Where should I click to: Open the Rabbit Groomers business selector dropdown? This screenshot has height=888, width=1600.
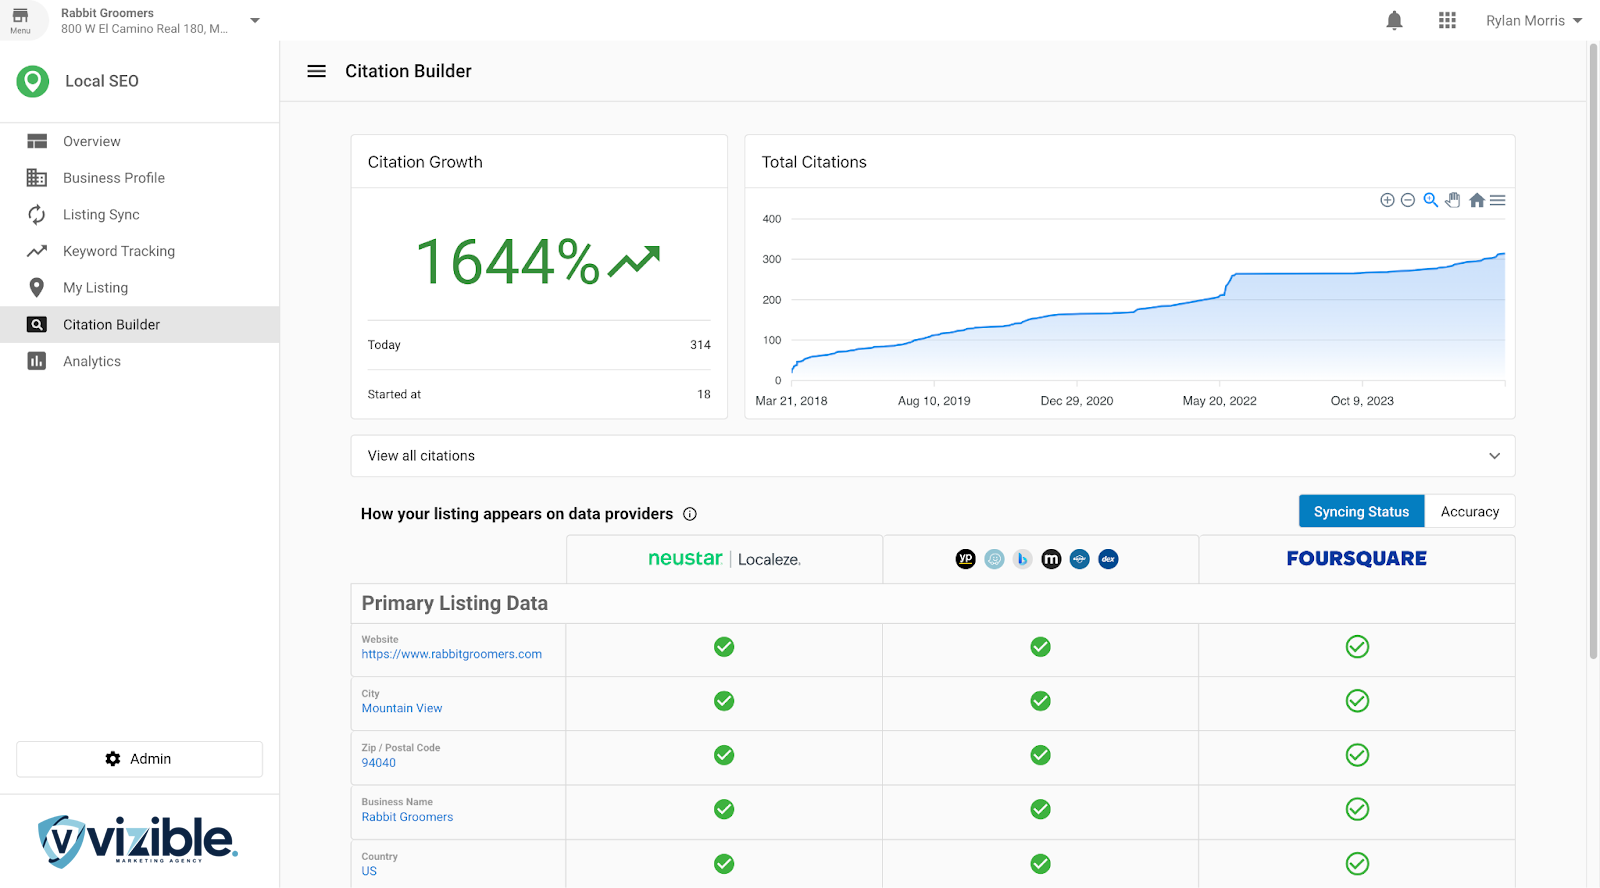click(x=255, y=21)
